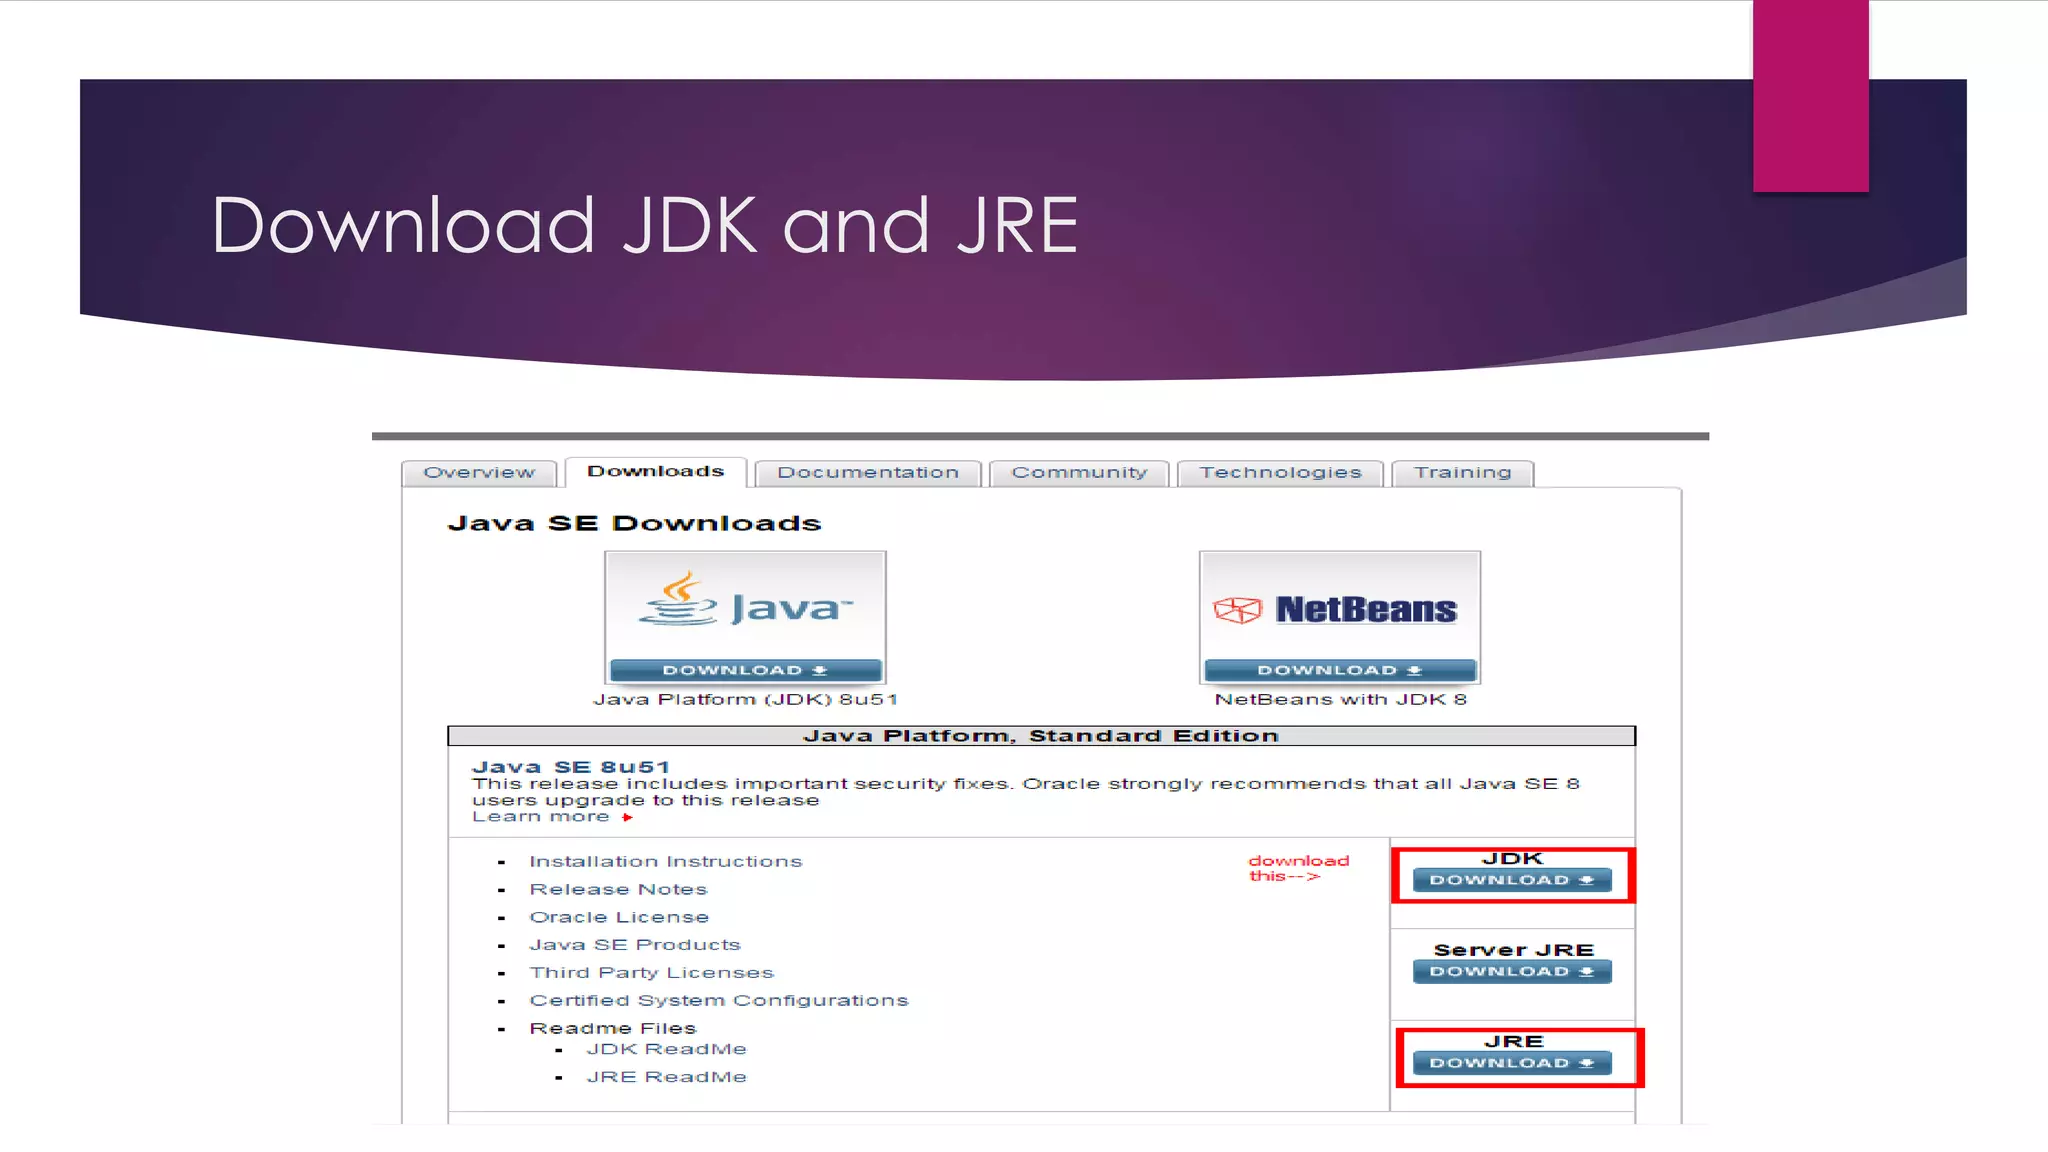Click Download button under Java logo
This screenshot has width=2048, height=1152.
tap(745, 670)
